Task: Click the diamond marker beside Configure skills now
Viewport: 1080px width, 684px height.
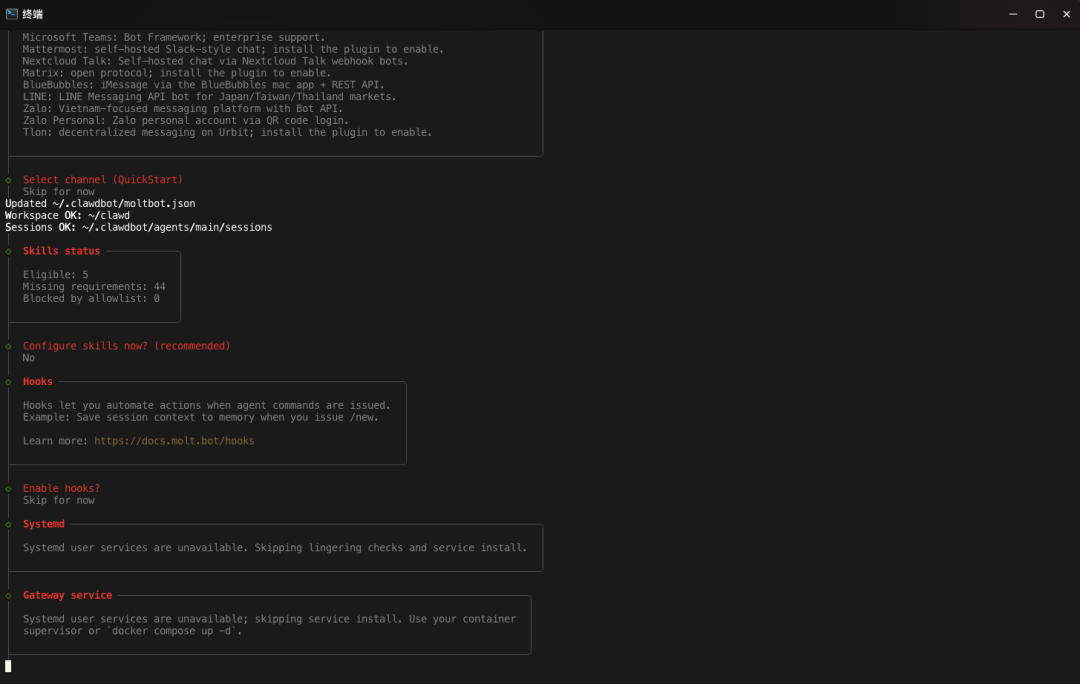Action: coord(9,346)
